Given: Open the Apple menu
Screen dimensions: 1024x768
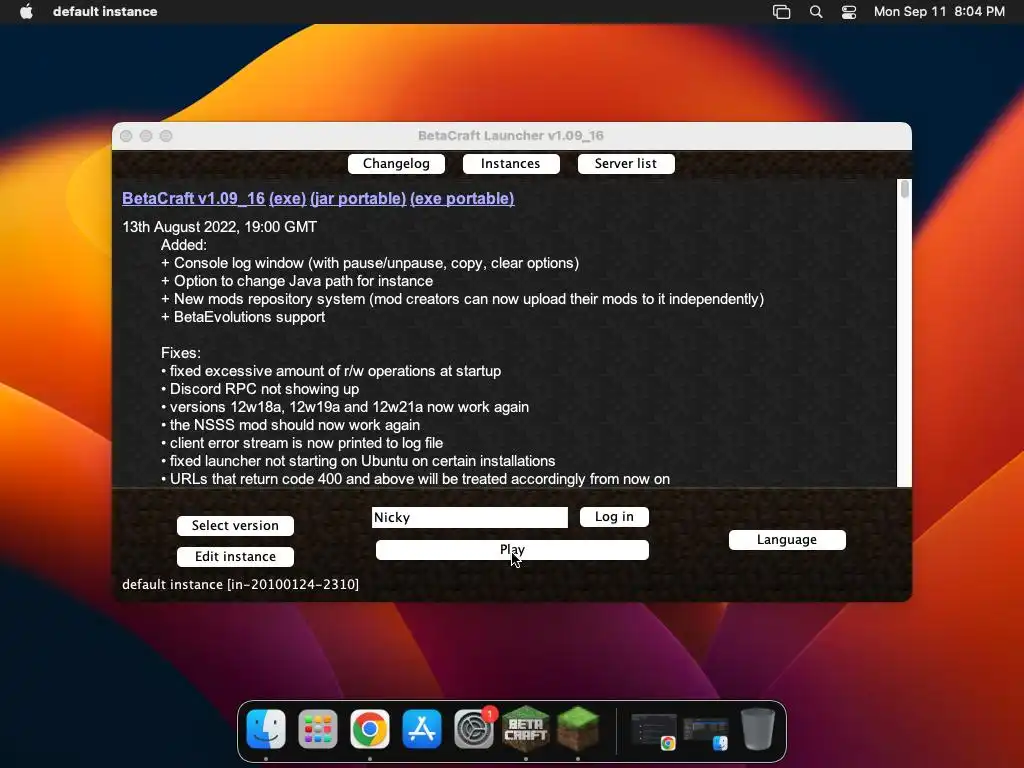Looking at the screenshot, I should (x=26, y=11).
